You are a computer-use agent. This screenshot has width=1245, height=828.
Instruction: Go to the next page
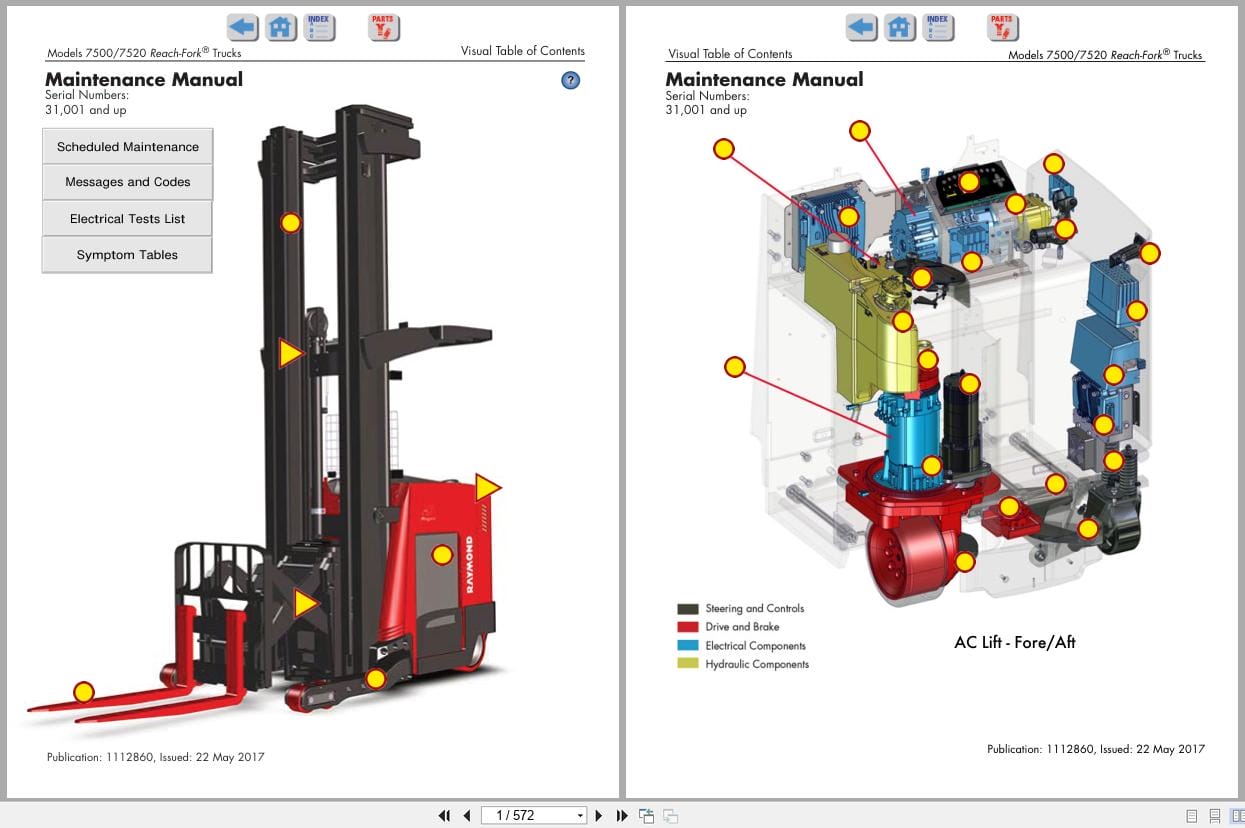pyautogui.click(x=599, y=816)
